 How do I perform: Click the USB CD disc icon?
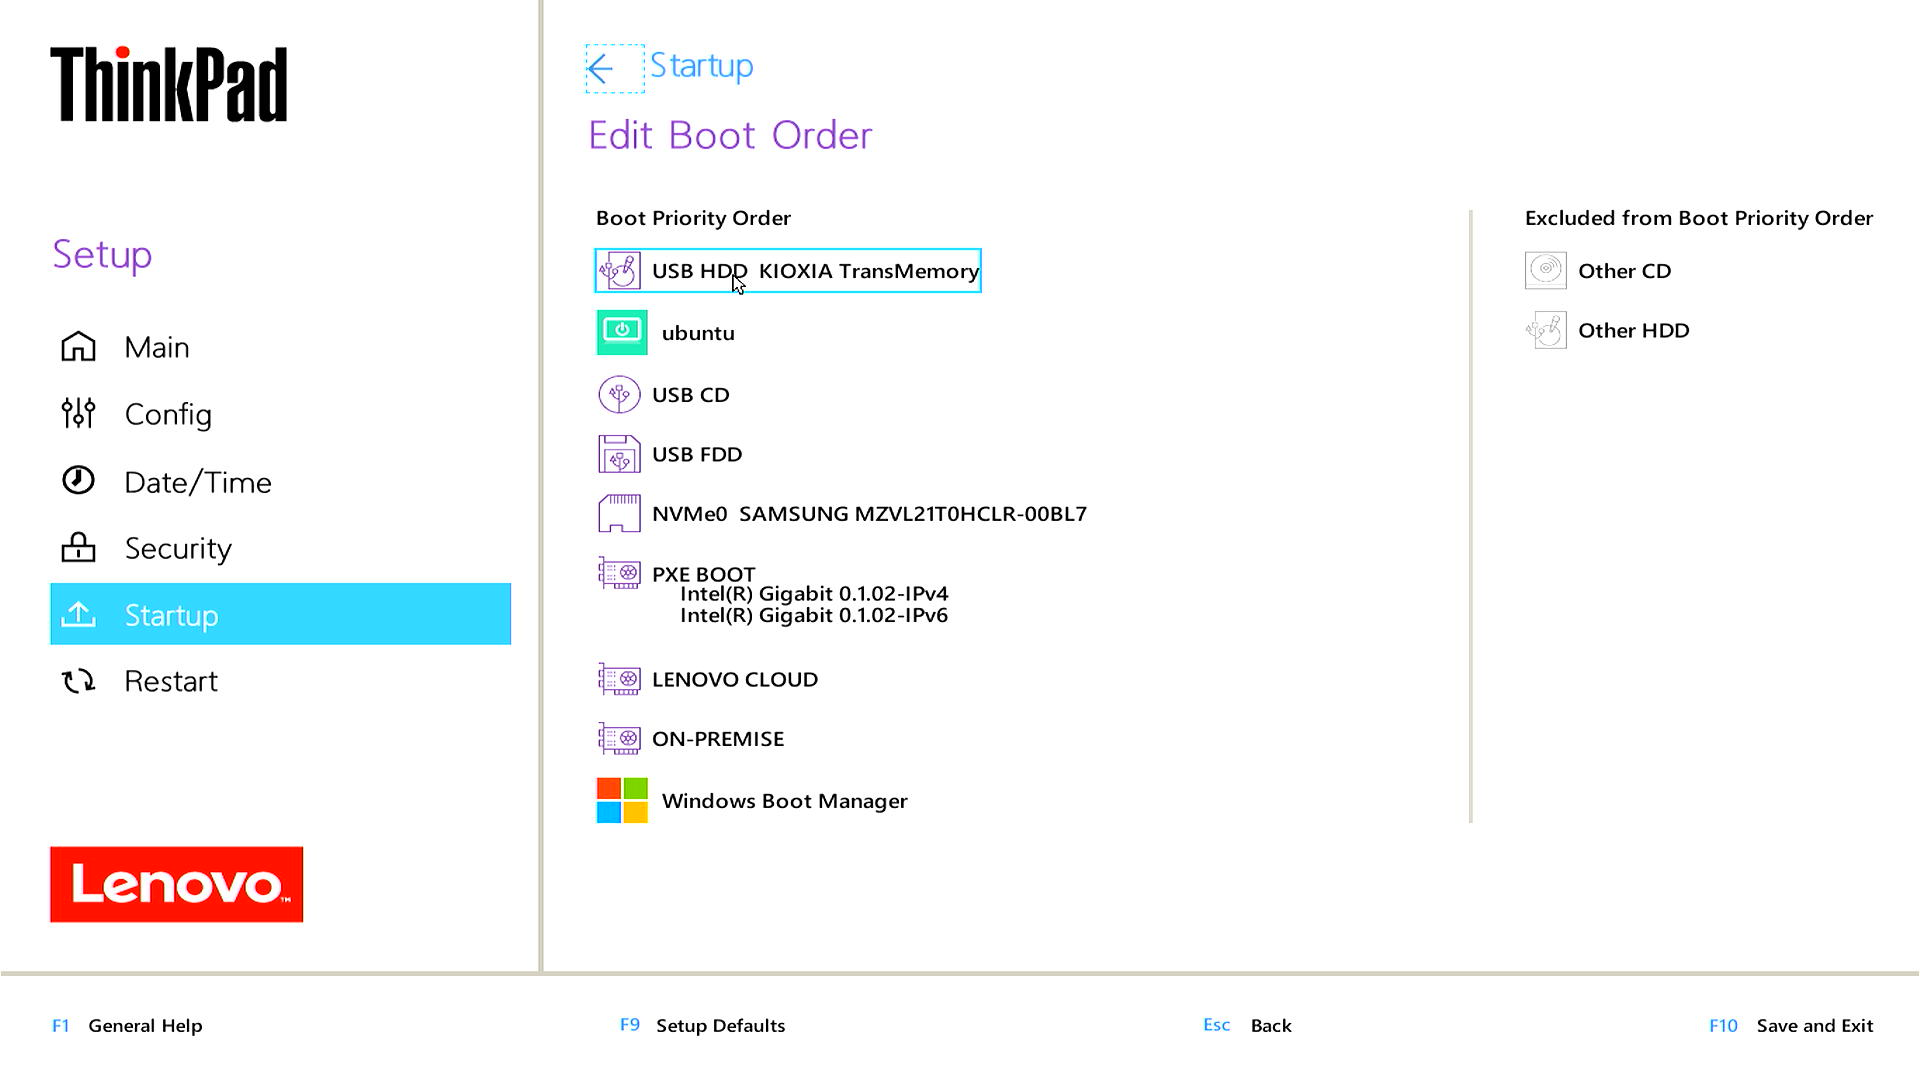pyautogui.click(x=619, y=395)
